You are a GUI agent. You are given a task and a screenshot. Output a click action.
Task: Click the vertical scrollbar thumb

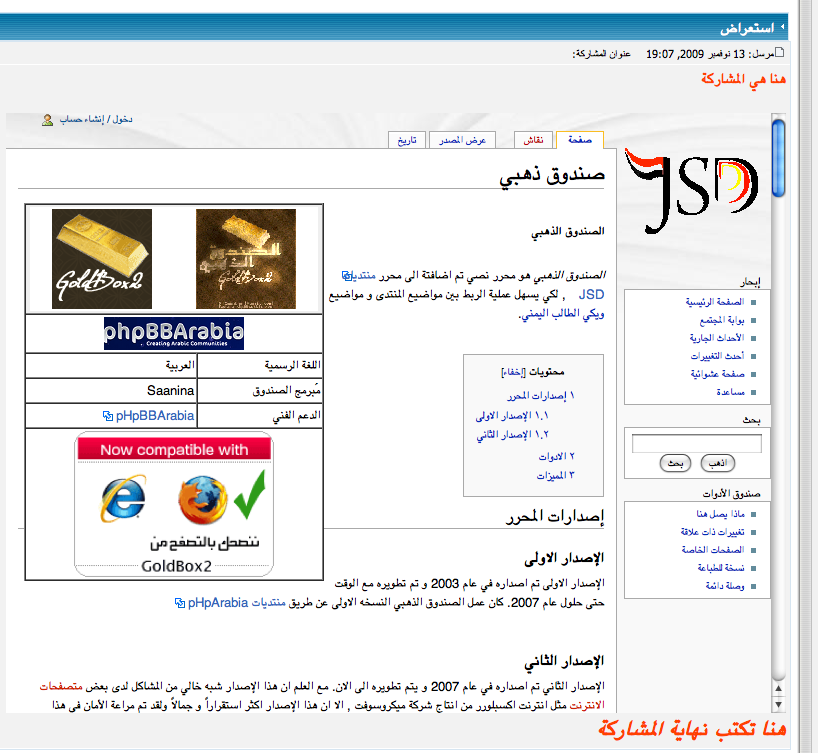coord(778,155)
